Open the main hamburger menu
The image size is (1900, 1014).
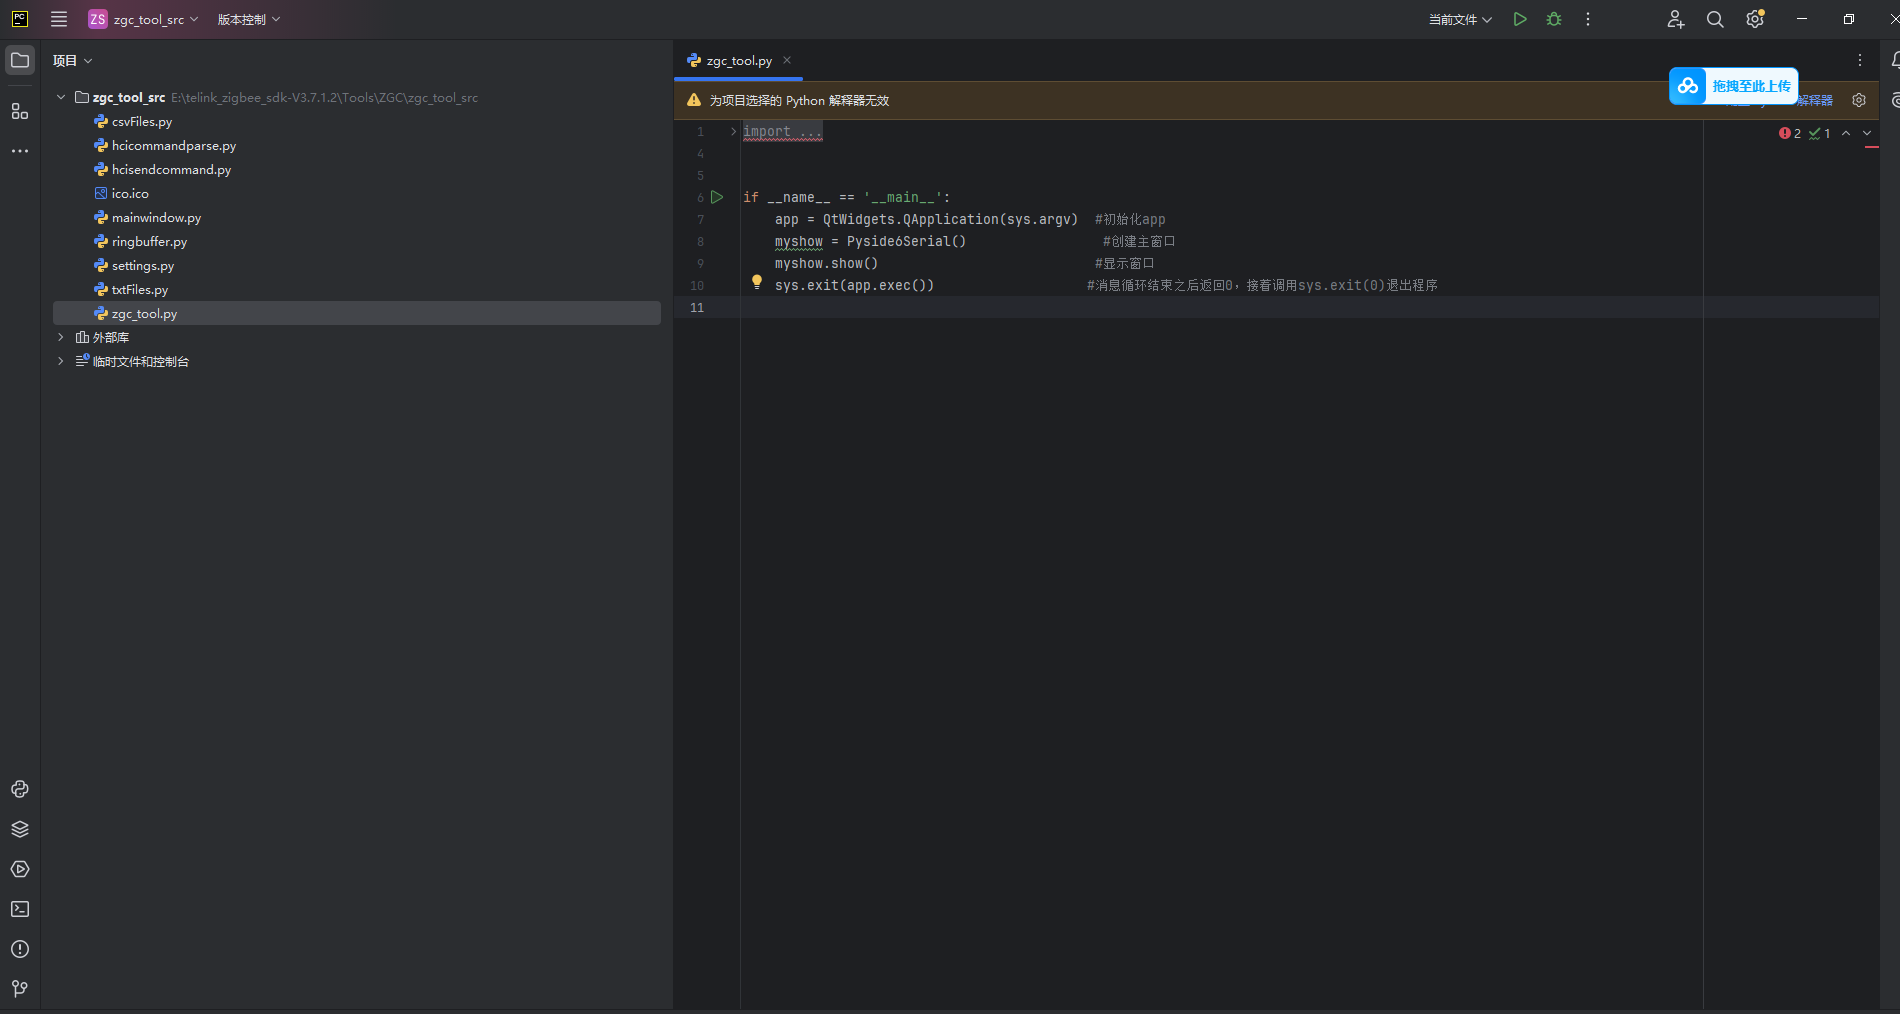[59, 19]
